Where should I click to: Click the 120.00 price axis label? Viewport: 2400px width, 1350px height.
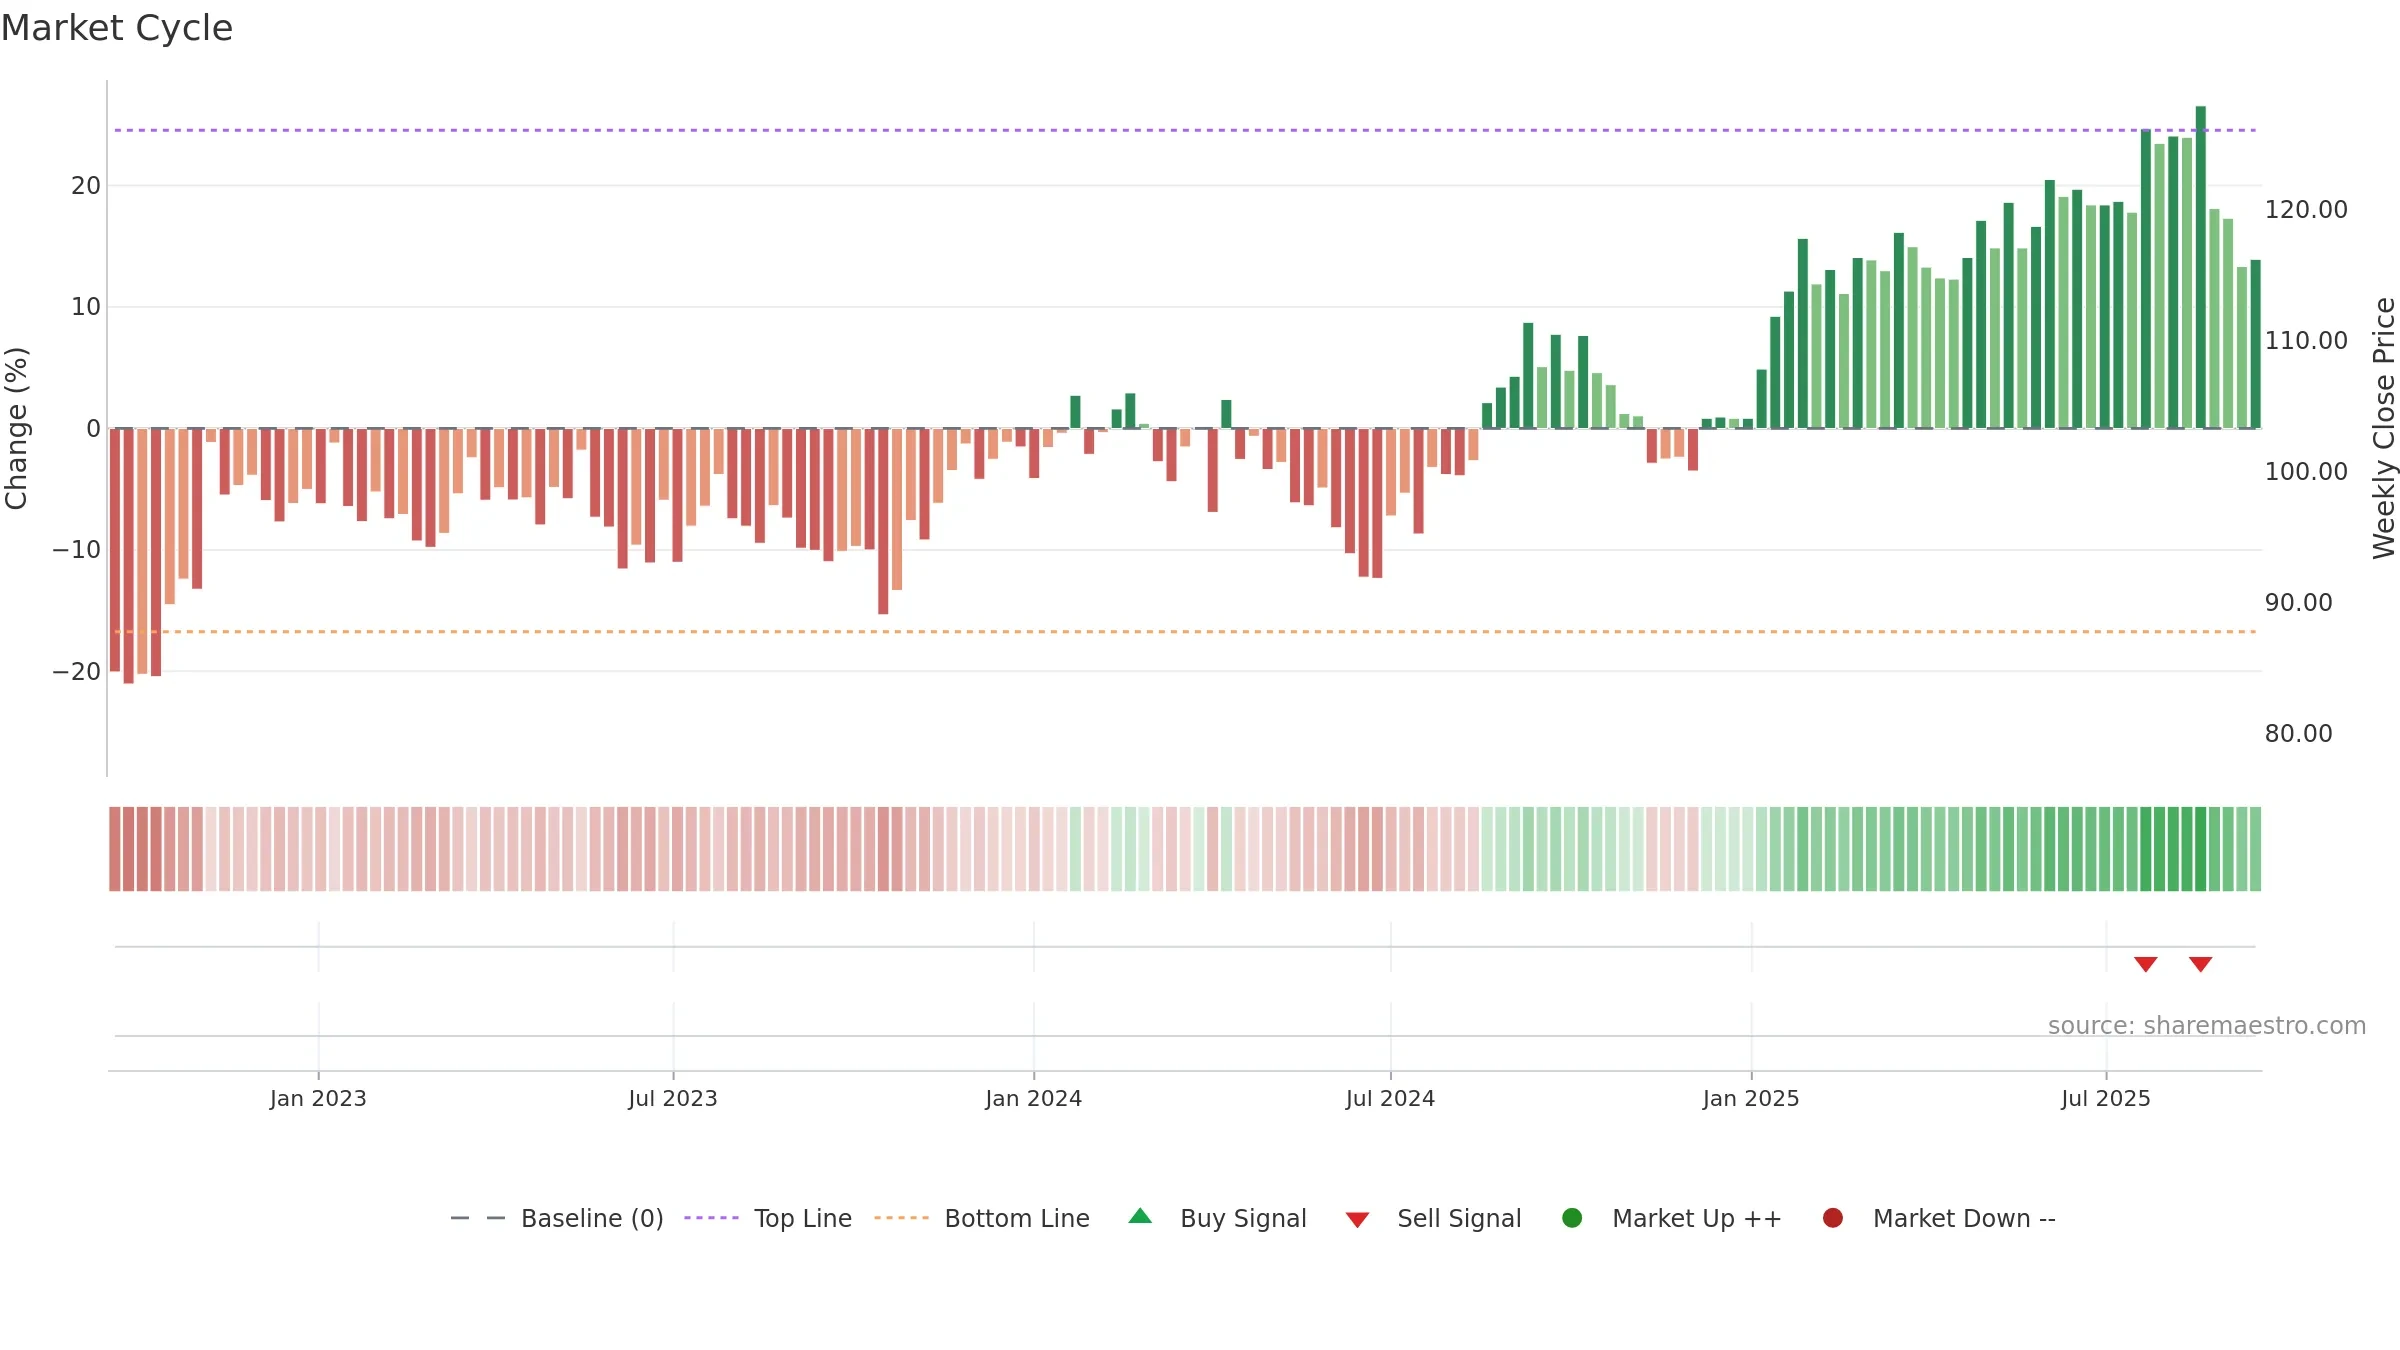2306,209
